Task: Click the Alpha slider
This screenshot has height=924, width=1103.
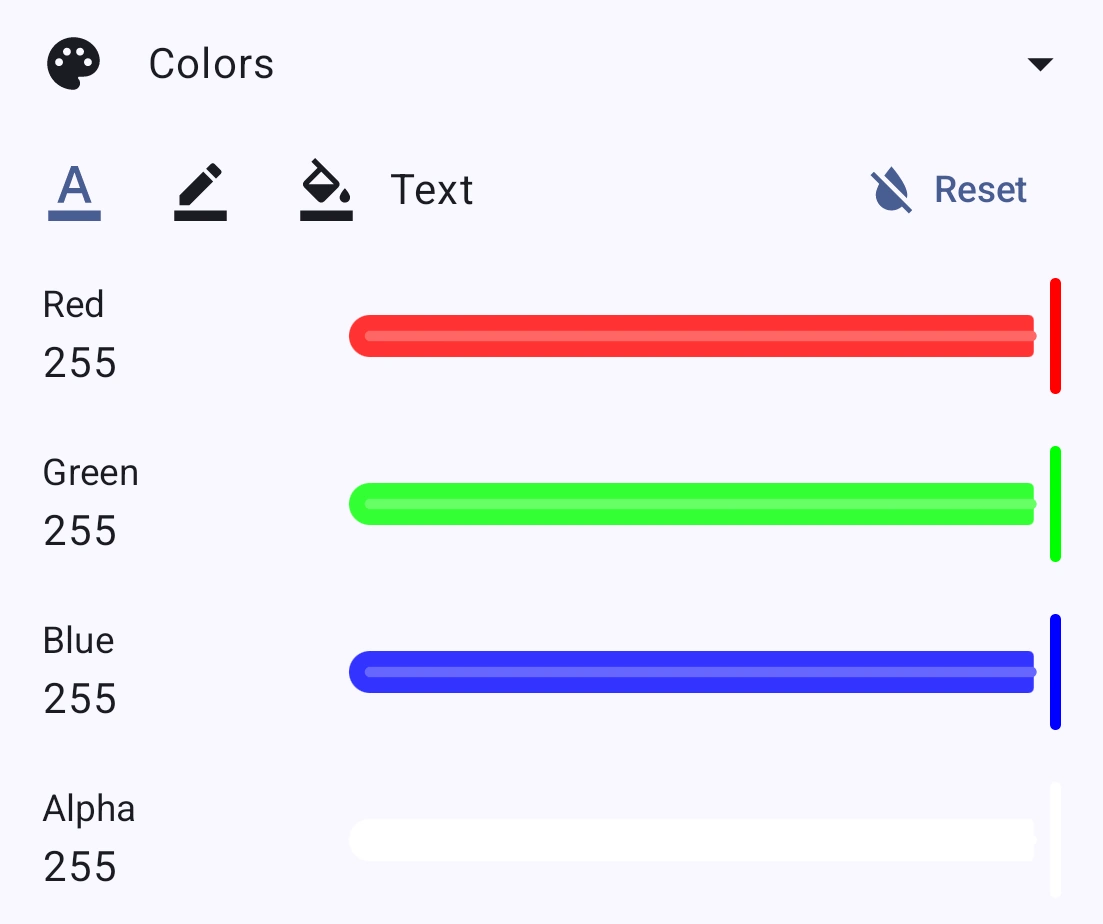Action: 693,840
